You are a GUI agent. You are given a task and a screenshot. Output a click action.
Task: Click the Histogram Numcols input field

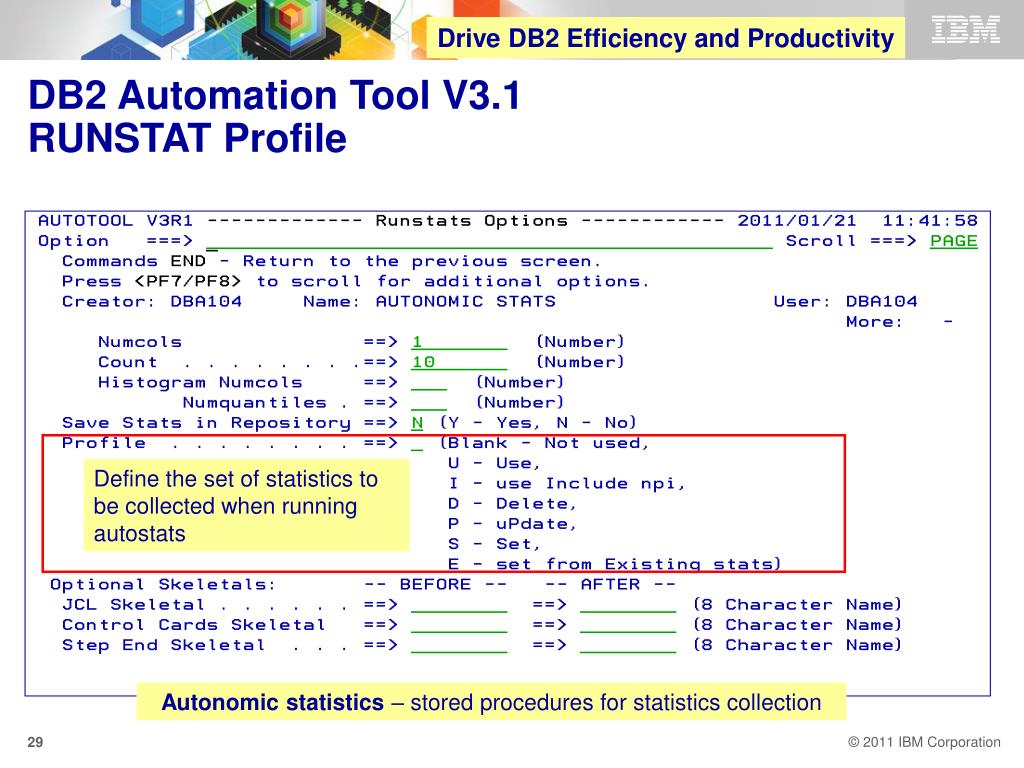point(429,383)
